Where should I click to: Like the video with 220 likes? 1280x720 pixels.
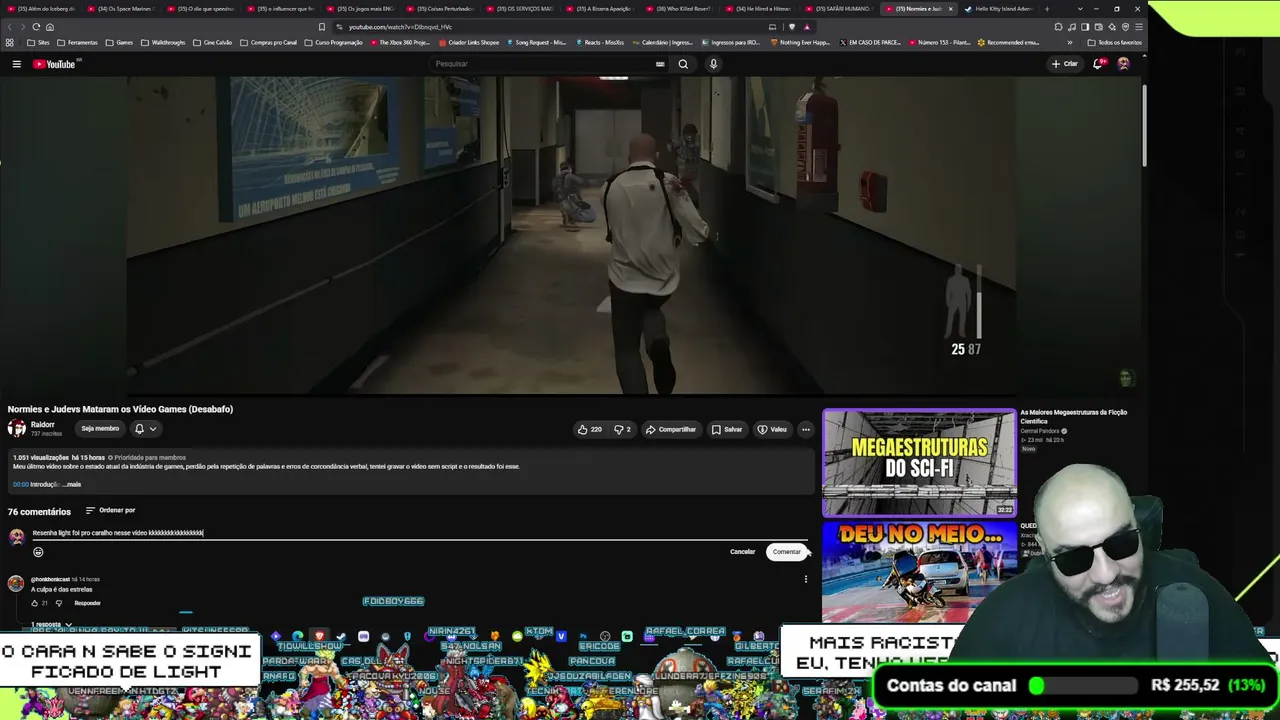coord(589,429)
